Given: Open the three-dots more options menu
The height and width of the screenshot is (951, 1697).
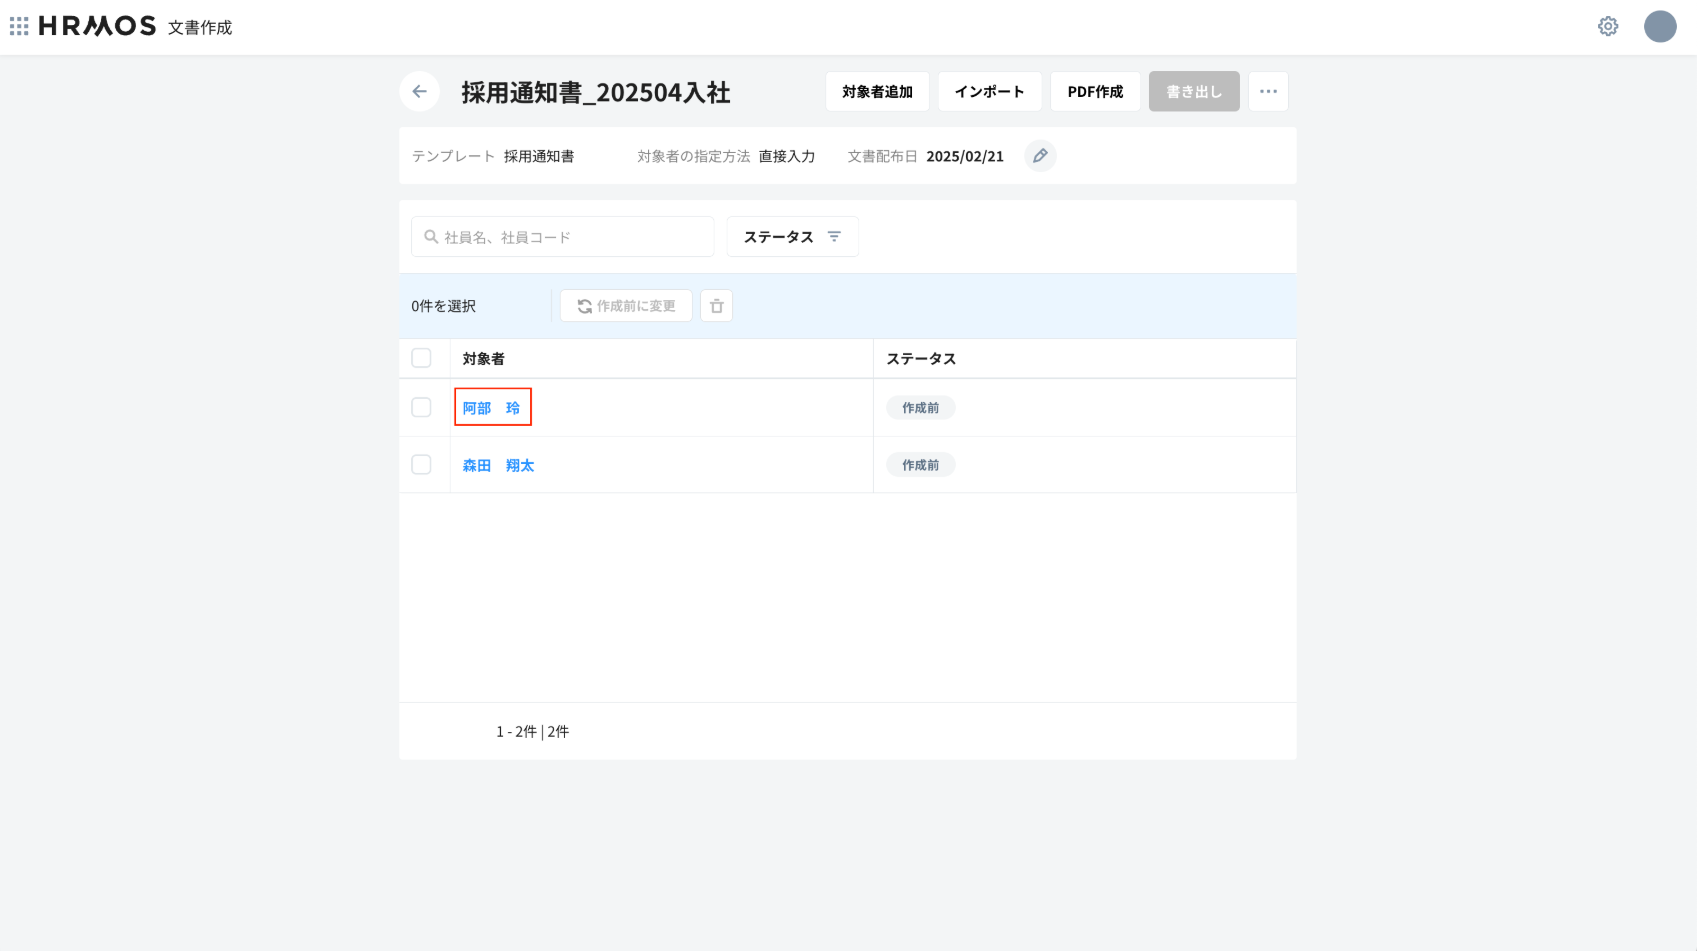Looking at the screenshot, I should click(1268, 91).
